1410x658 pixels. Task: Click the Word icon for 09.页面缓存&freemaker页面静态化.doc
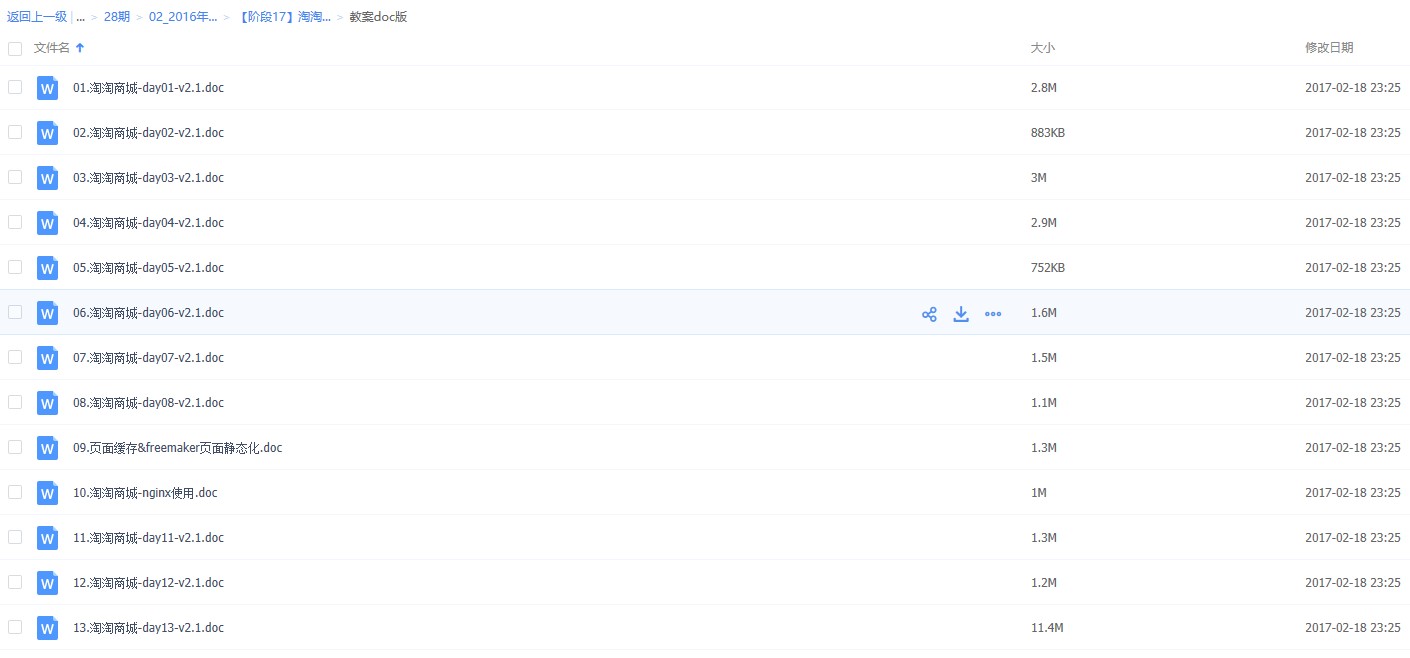click(x=47, y=448)
